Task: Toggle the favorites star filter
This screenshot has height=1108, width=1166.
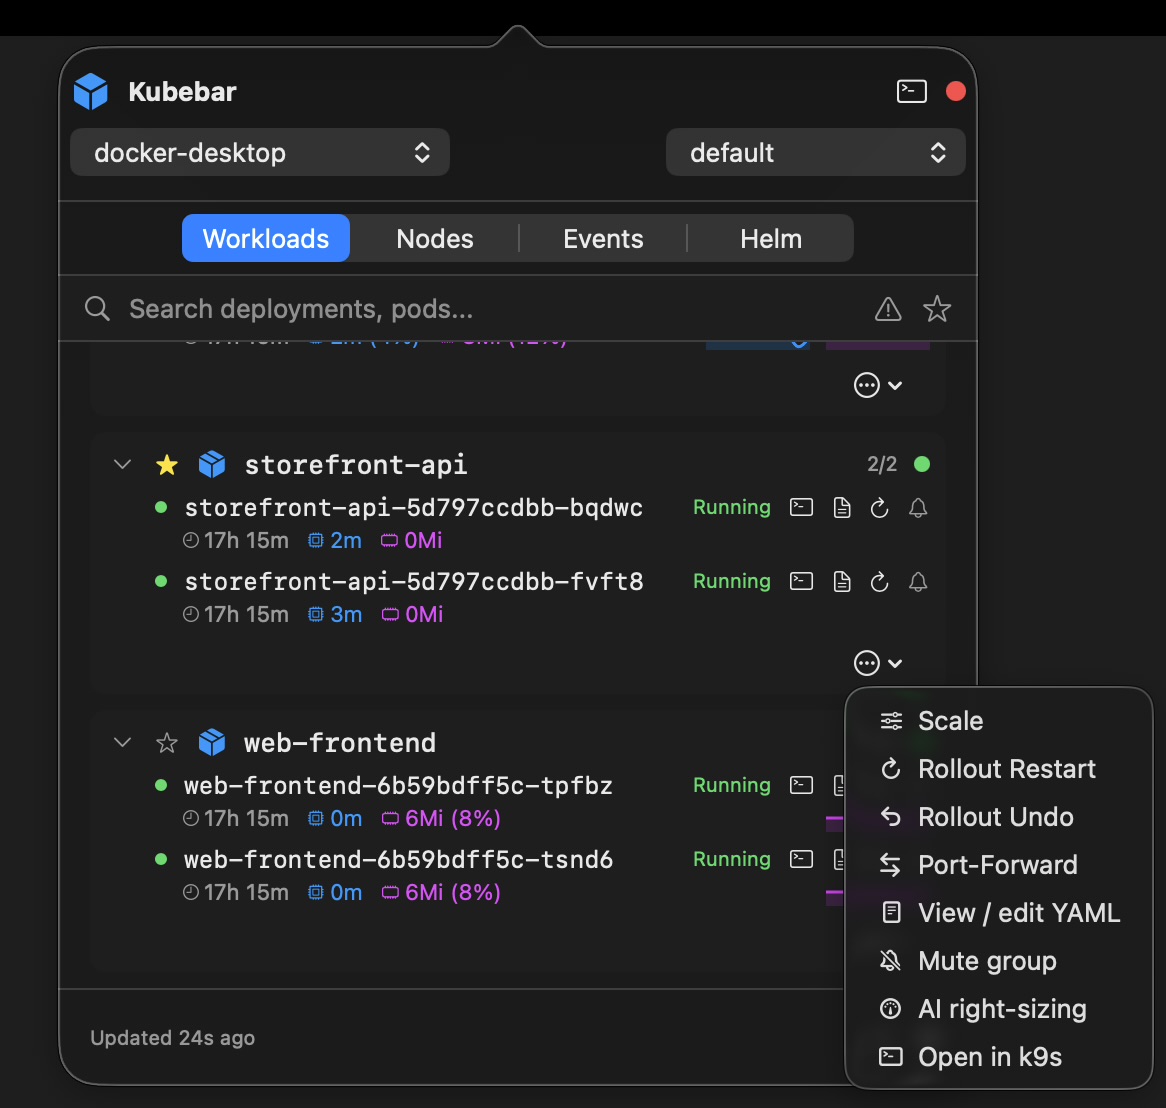Action: (937, 309)
